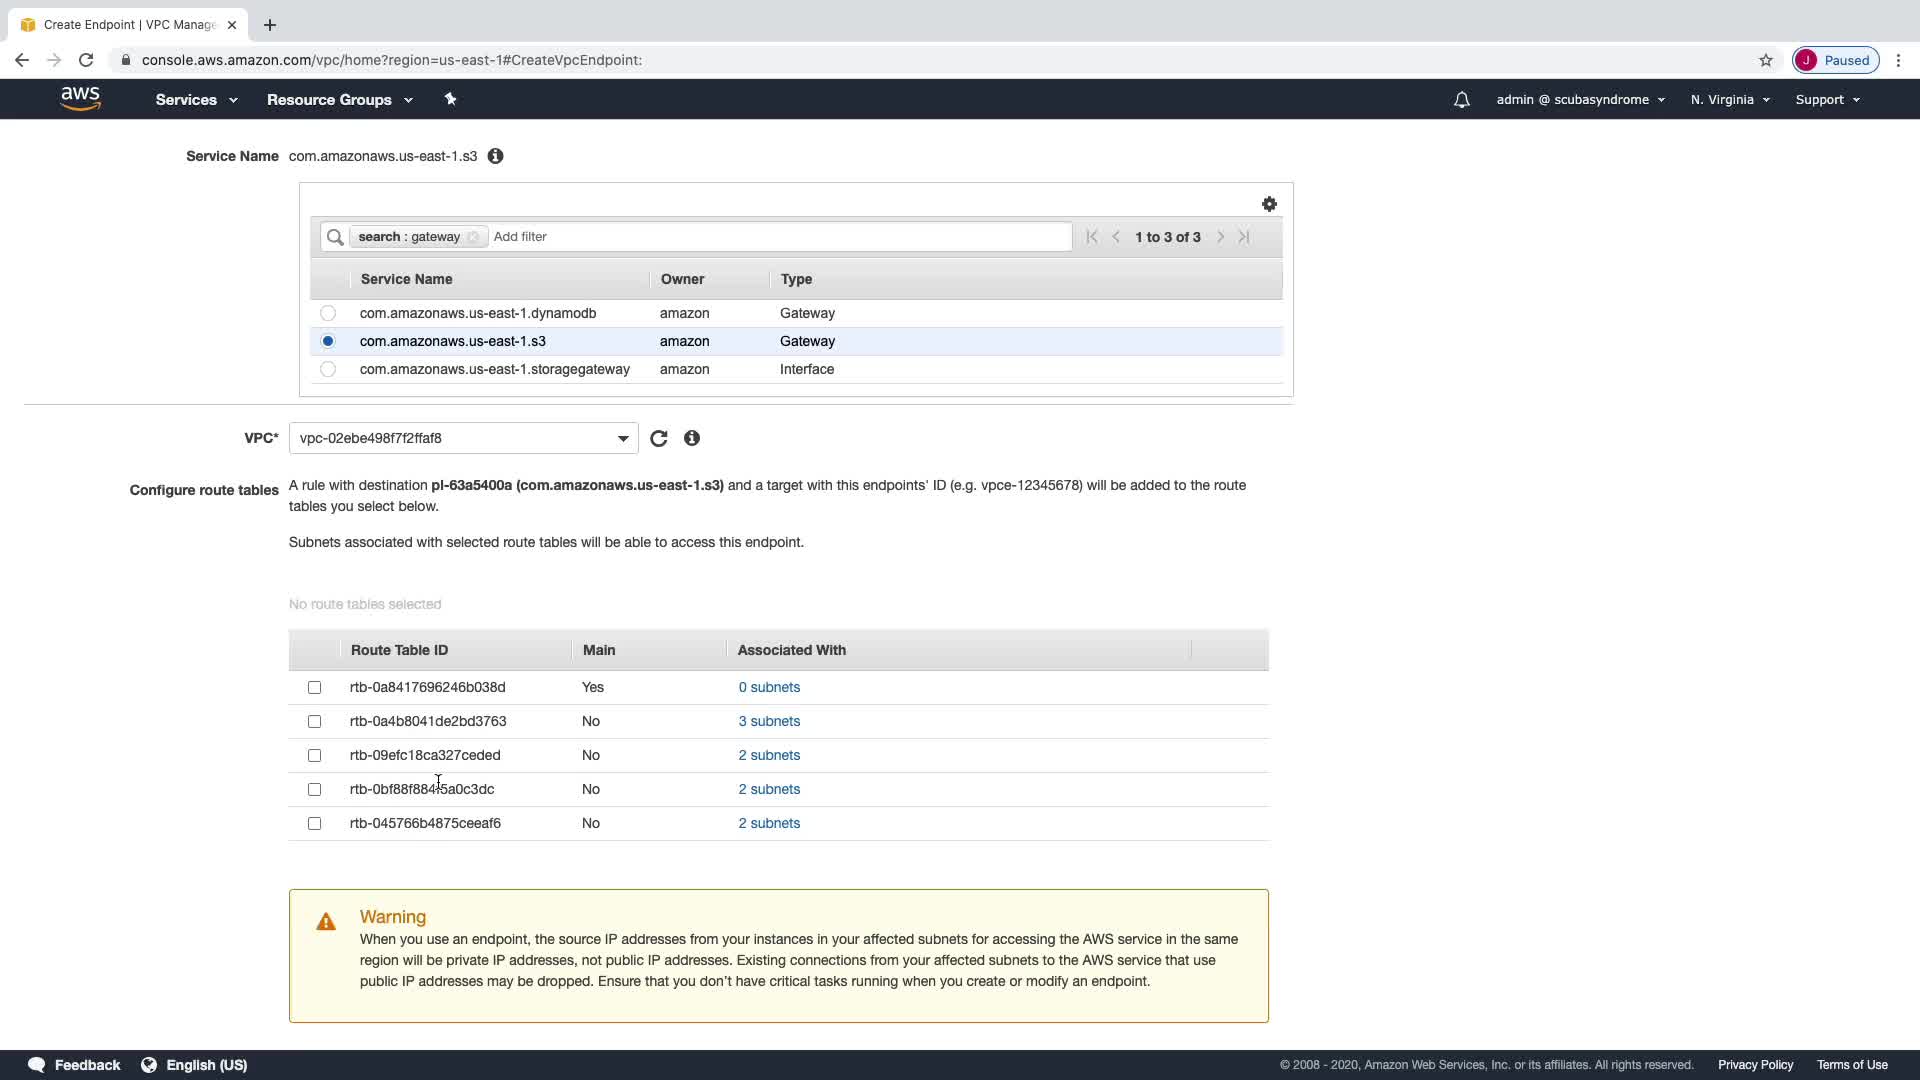Expand the N. Virginia region menu
Screen dimensions: 1920x1080
(x=1729, y=100)
